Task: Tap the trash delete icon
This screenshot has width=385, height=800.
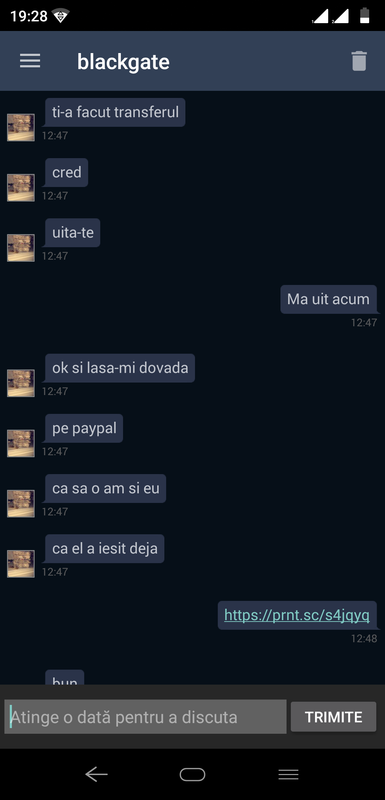Action: [x=359, y=61]
